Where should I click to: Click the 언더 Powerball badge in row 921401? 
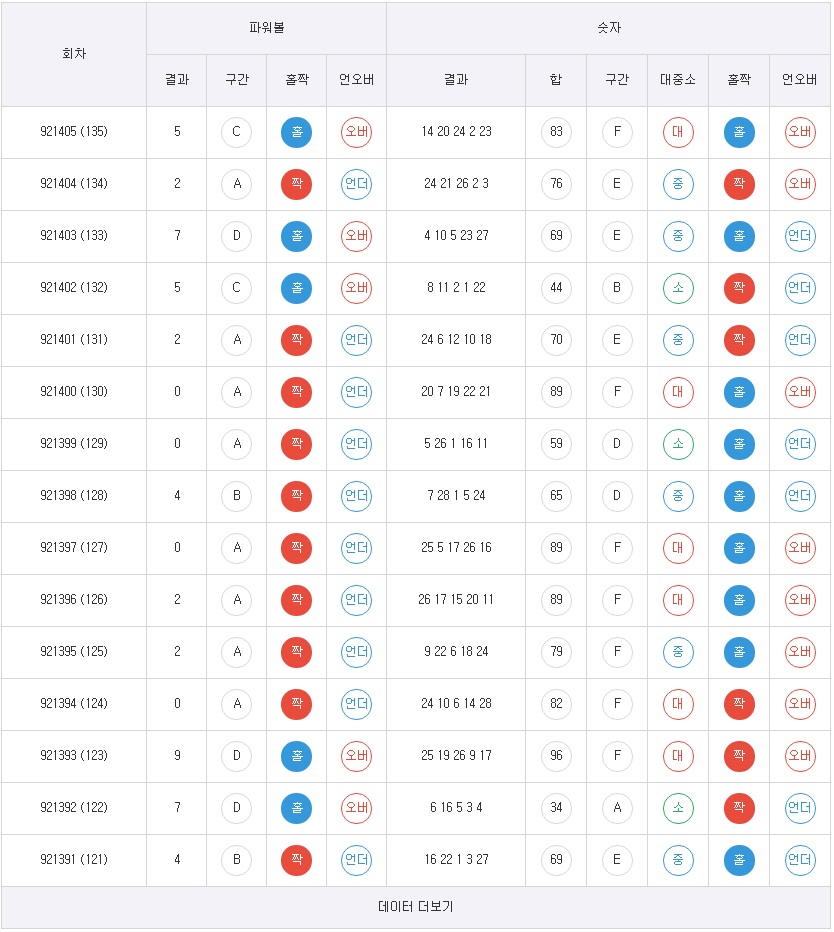357,340
